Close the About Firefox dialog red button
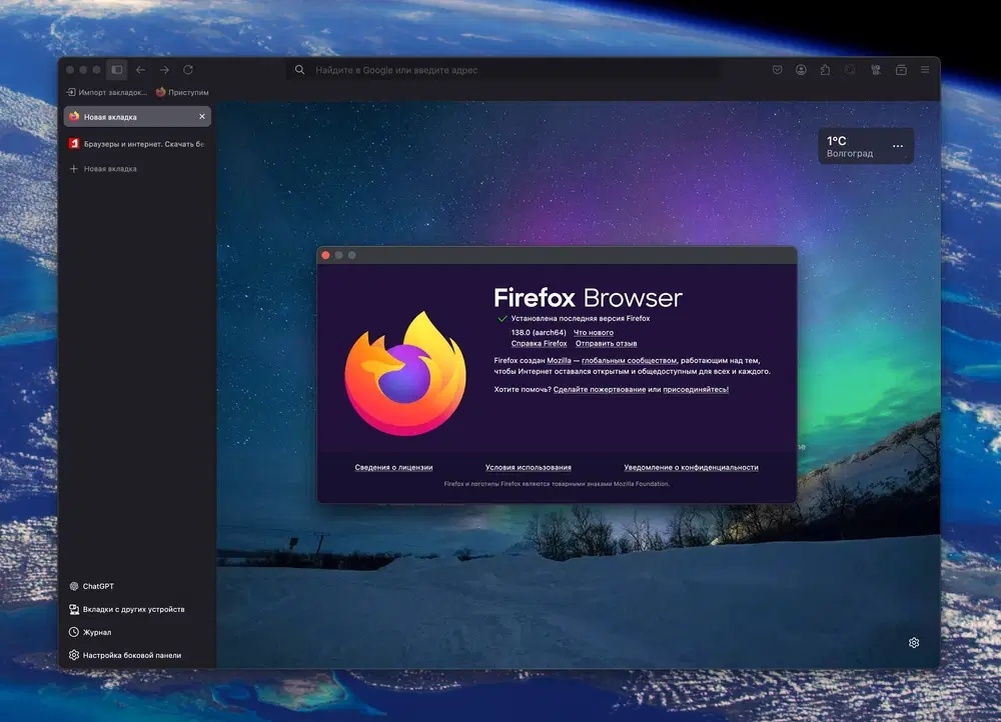Image resolution: width=1001 pixels, height=722 pixels. 326,255
